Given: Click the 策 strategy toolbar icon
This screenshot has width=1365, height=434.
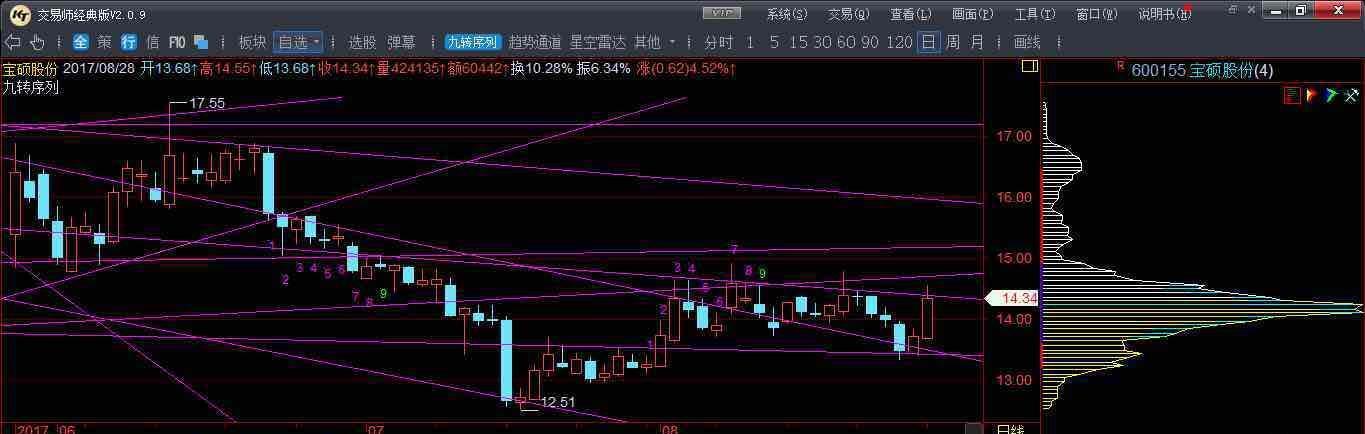Looking at the screenshot, I should click(104, 43).
